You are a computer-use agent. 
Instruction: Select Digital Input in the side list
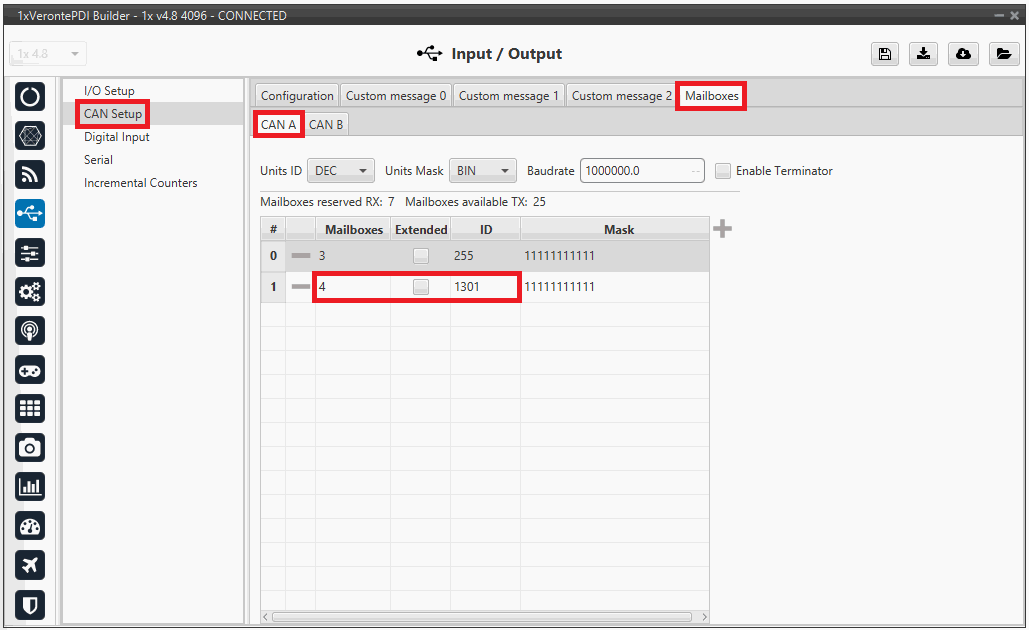point(116,137)
